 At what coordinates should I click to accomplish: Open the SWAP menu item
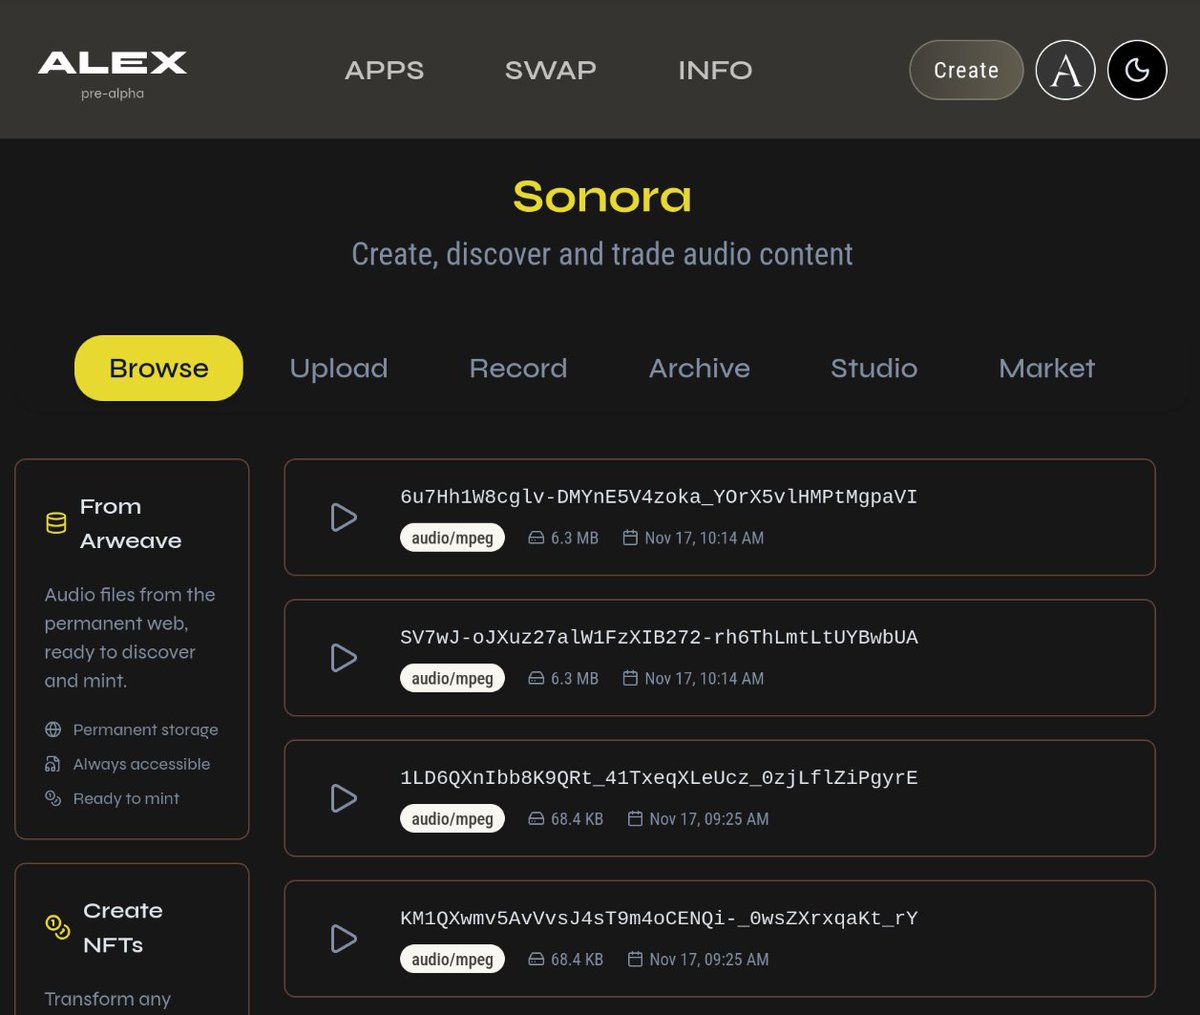coord(550,70)
